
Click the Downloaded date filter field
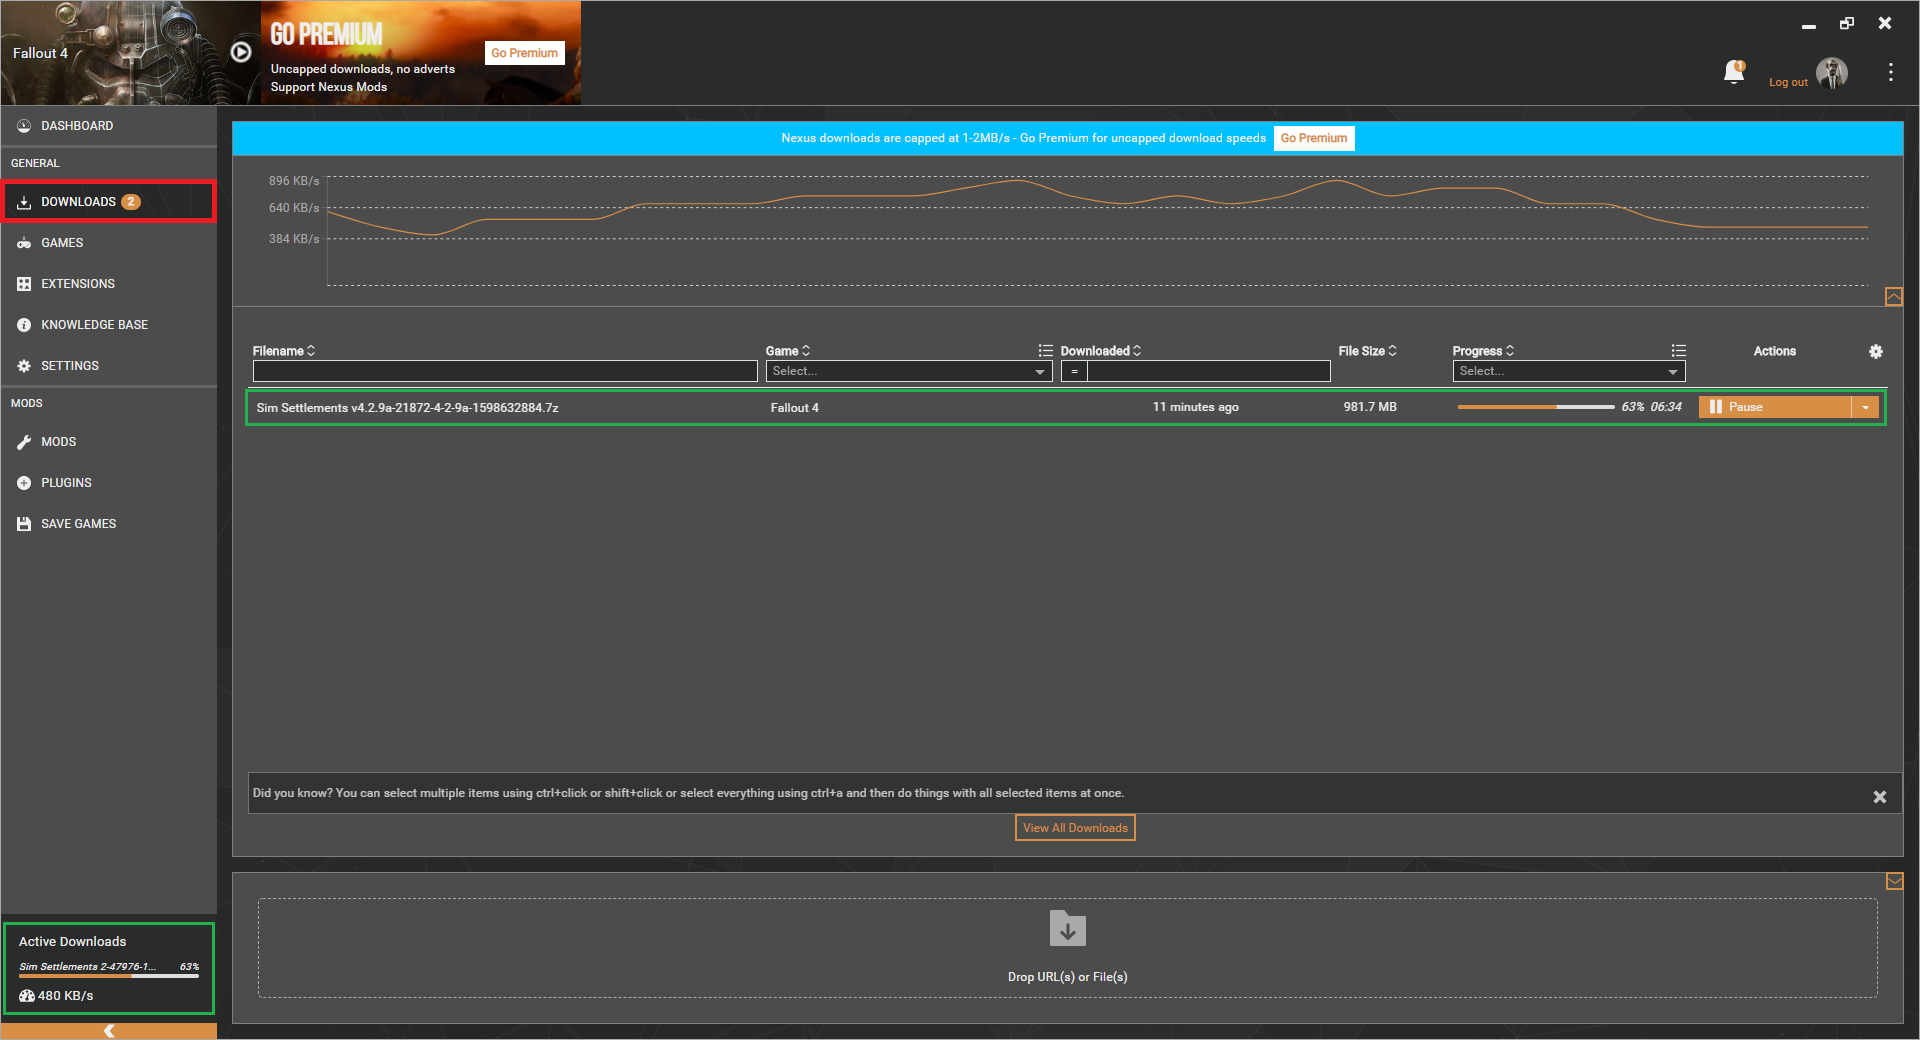[x=1209, y=371]
